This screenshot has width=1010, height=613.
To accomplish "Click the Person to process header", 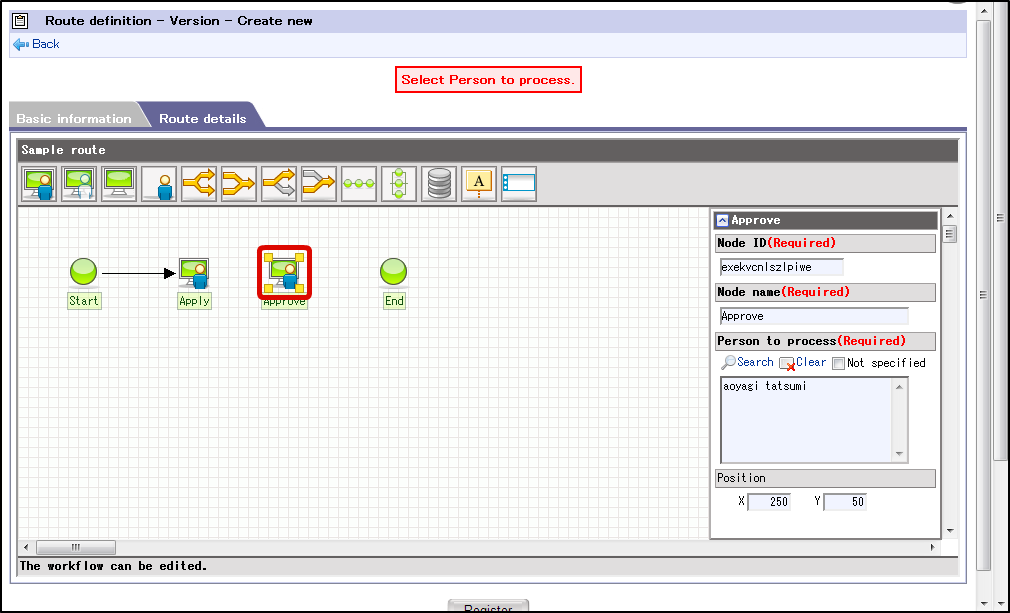I will (x=825, y=341).
